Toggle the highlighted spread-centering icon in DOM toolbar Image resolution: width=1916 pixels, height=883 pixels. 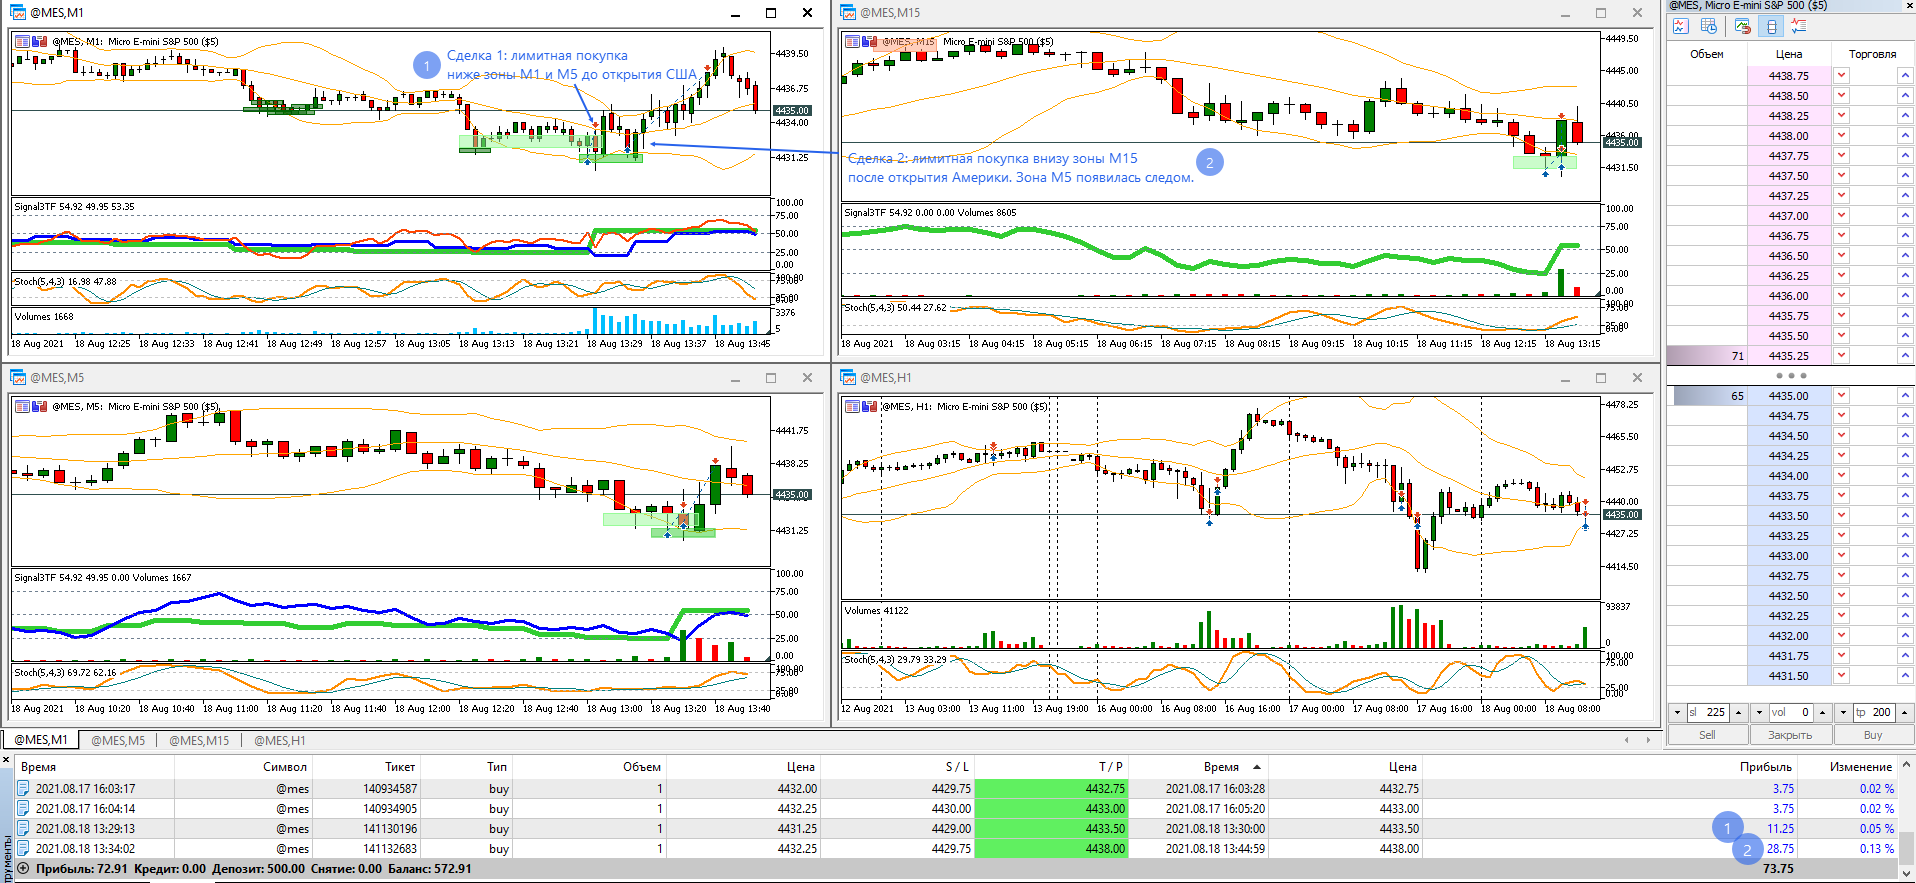1771,26
